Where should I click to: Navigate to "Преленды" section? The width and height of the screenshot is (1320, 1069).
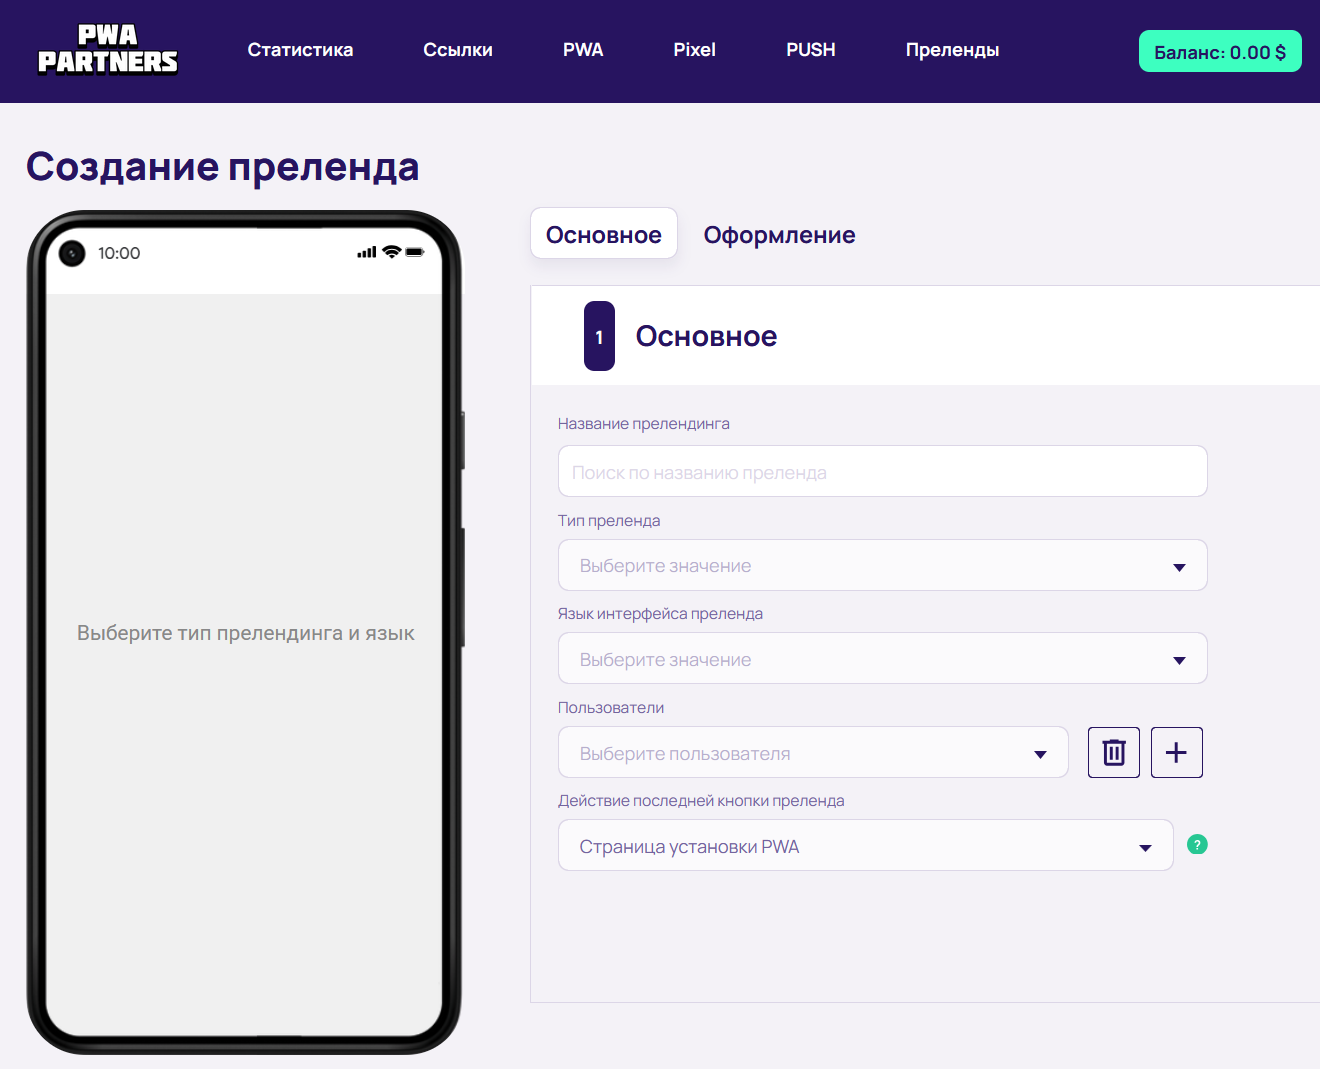point(951,49)
